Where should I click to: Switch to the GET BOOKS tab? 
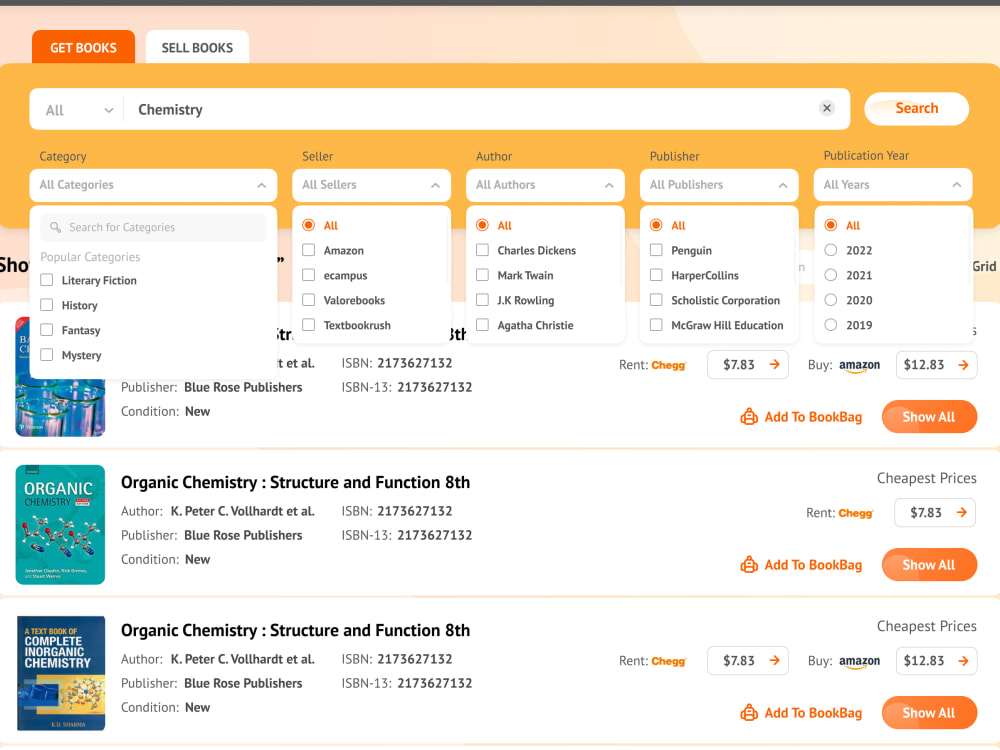[x=84, y=47]
